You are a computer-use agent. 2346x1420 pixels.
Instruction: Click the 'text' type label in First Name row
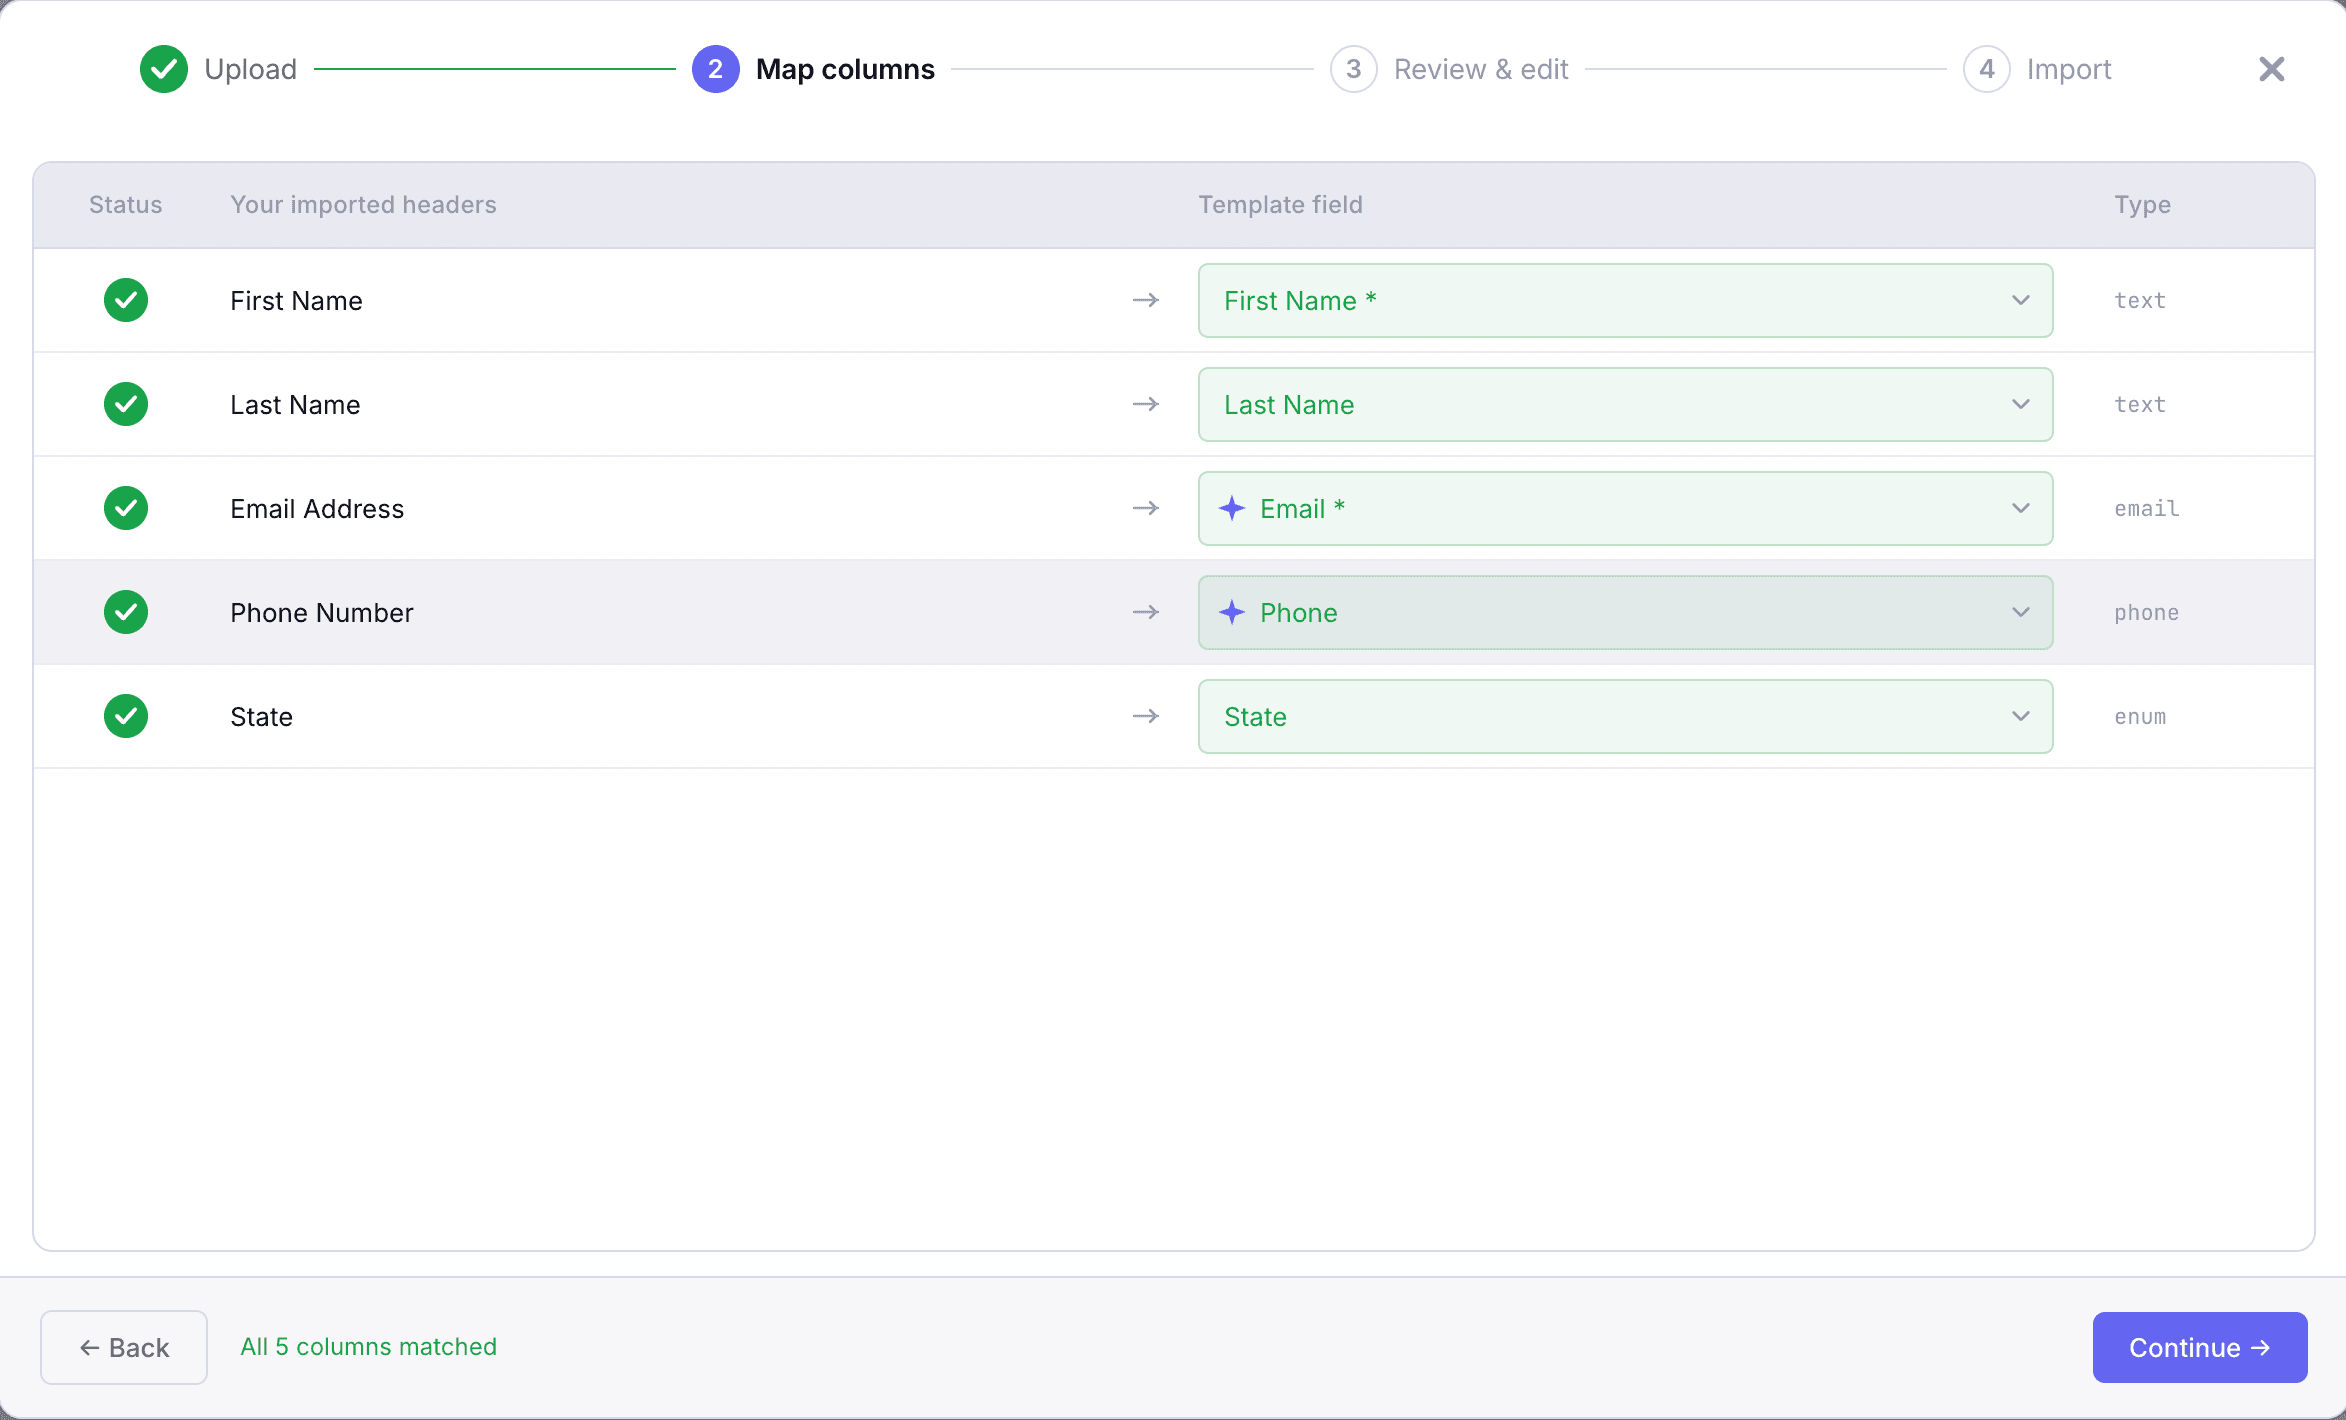pos(2140,300)
